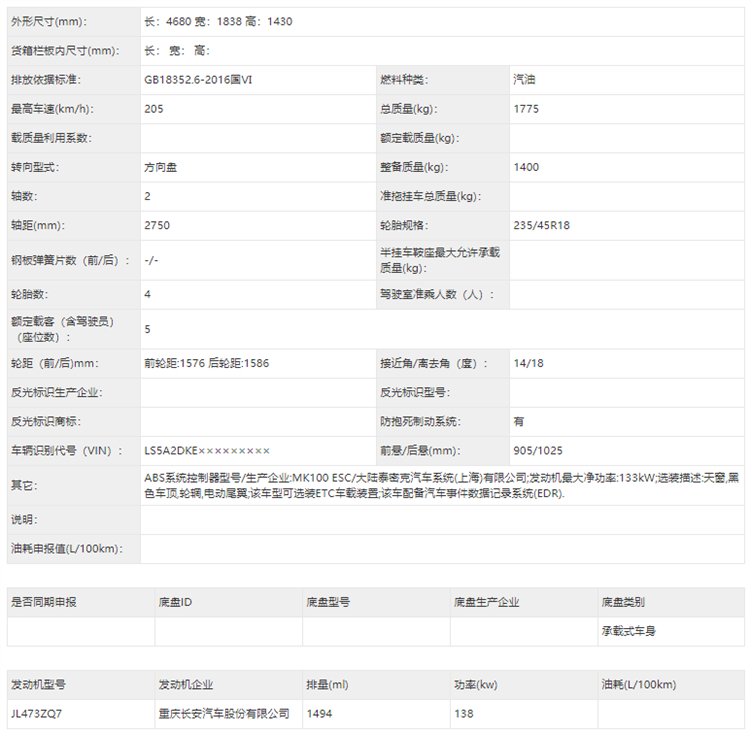
Task: Click the 接近角/离去角 label
Action: tap(434, 364)
